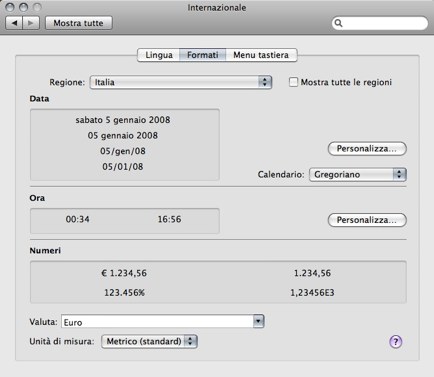Enable Mostra tutte le regioni checkbox
434x377 pixels.
293,82
